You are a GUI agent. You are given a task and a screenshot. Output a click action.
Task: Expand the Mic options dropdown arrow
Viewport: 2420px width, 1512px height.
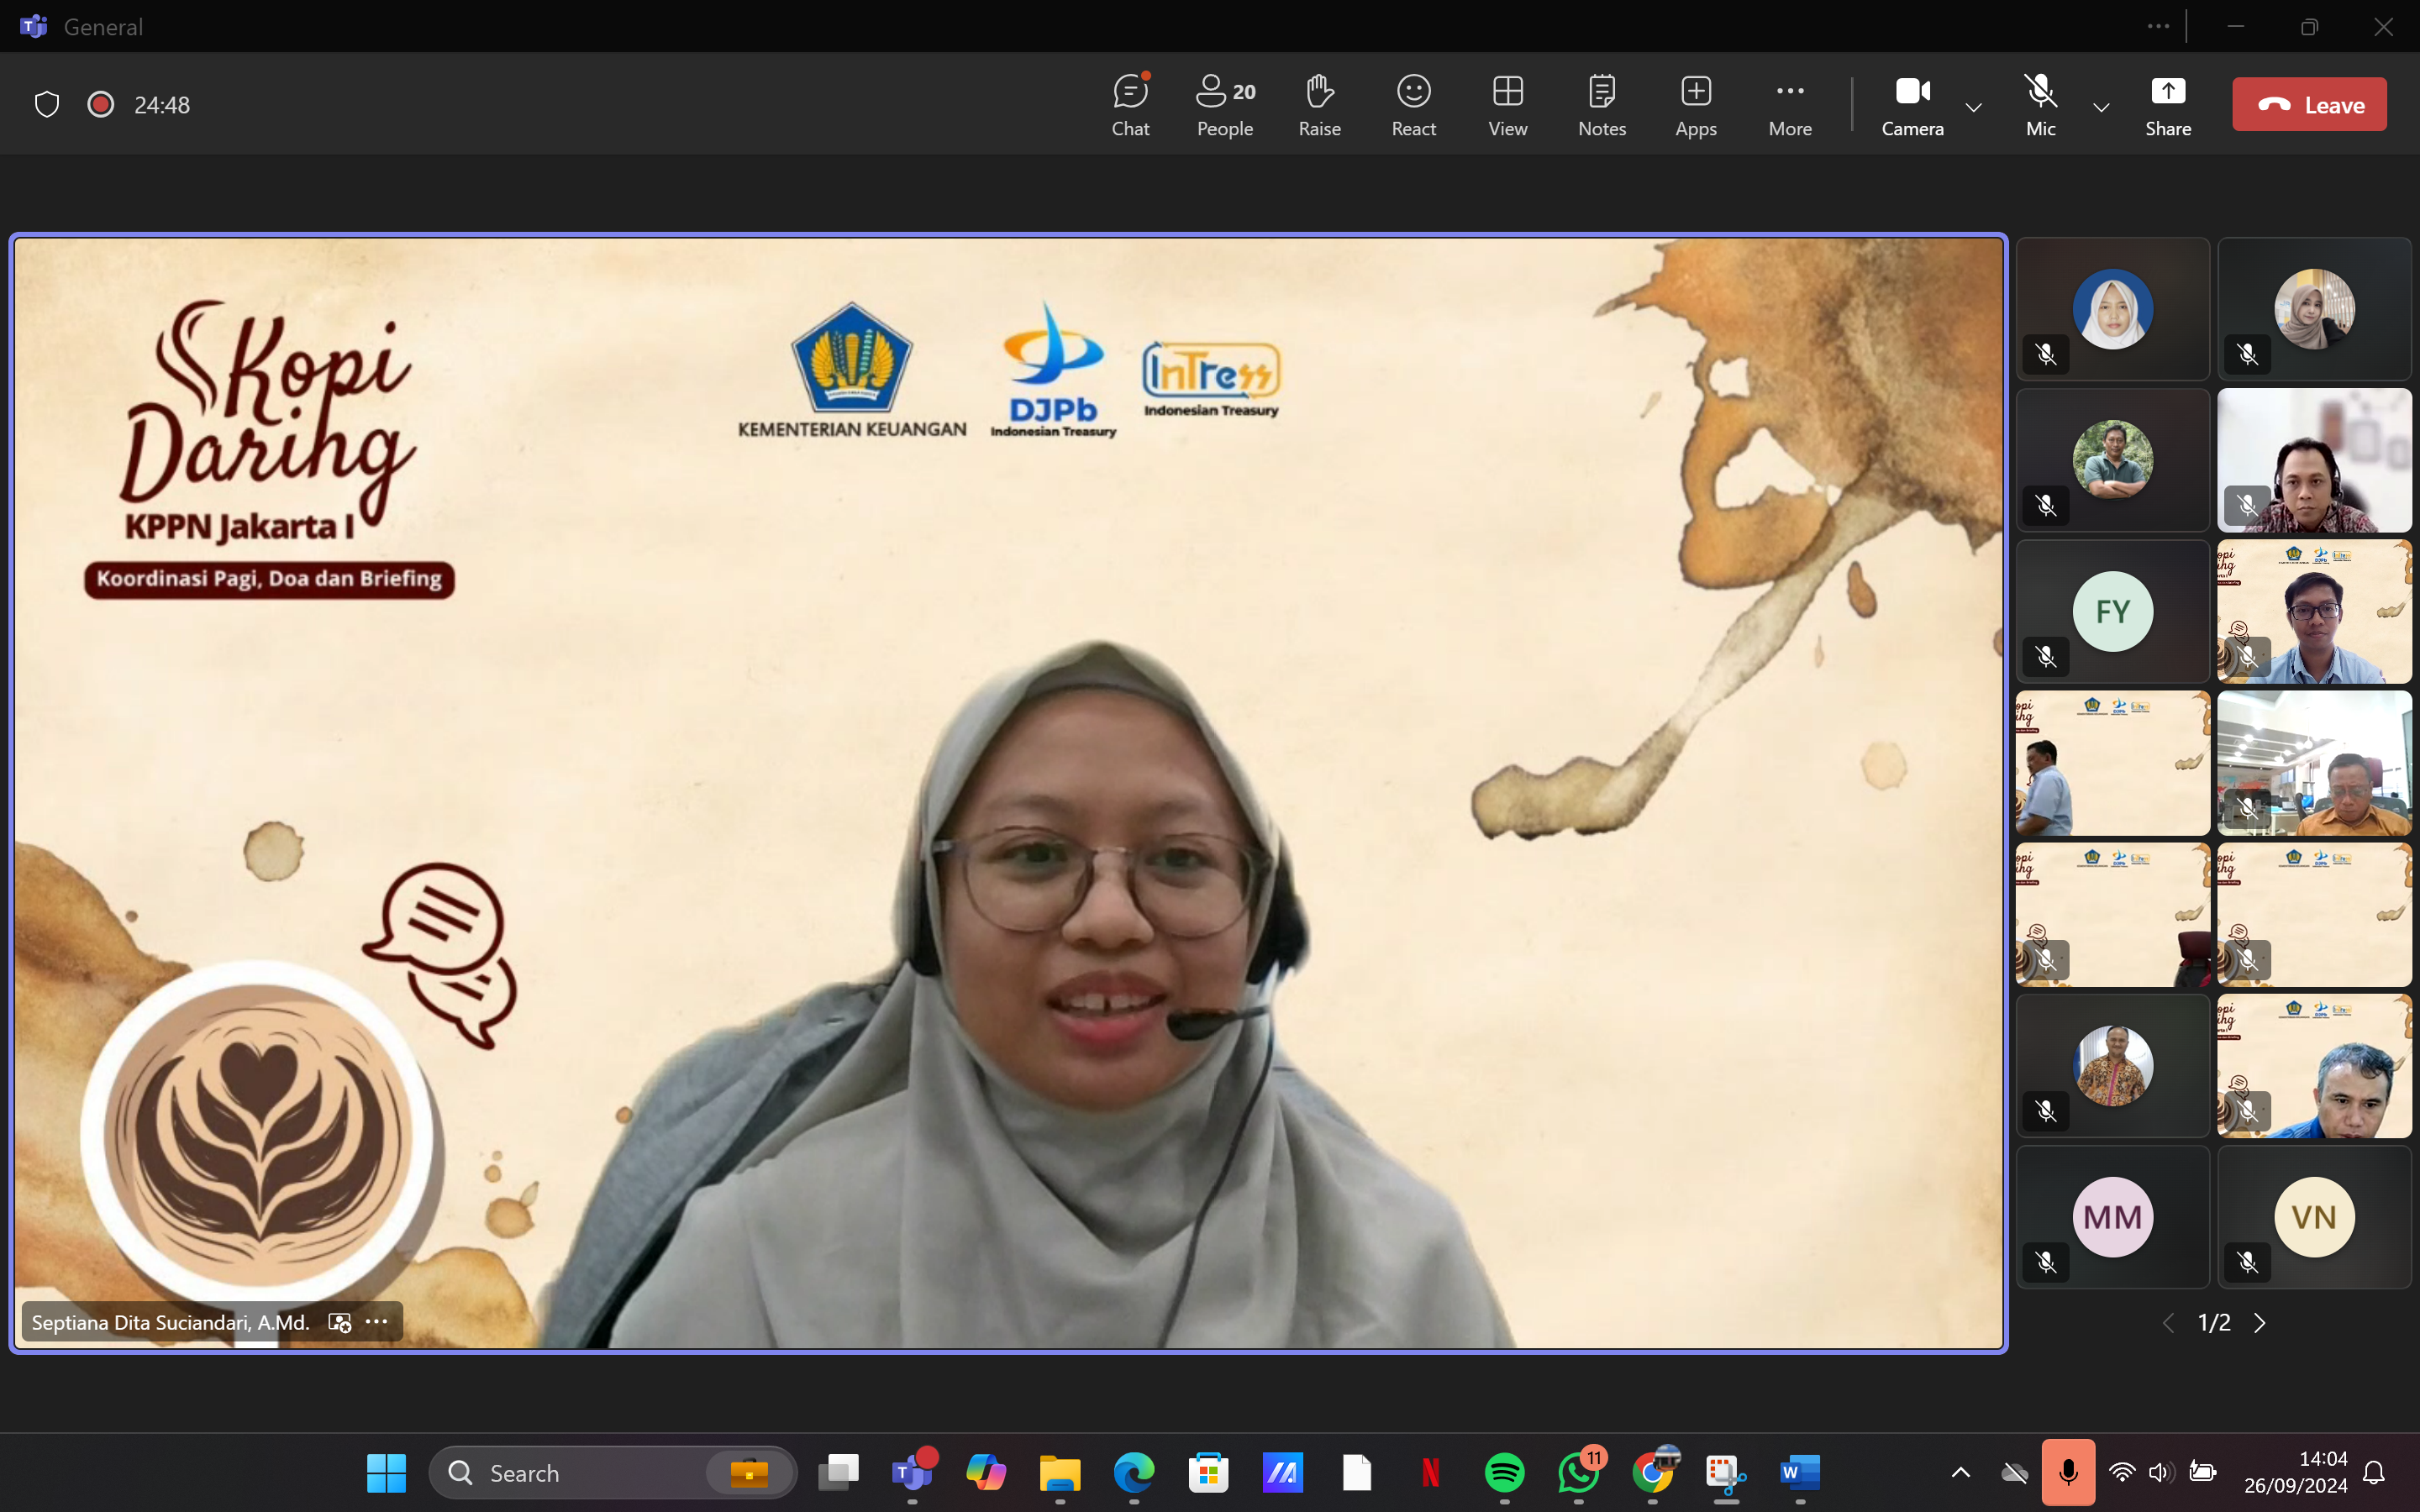(x=2101, y=107)
